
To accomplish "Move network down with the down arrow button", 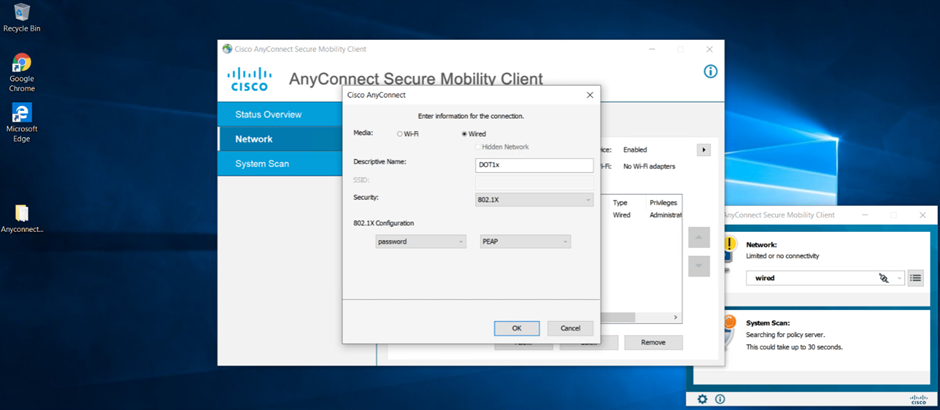I will pos(699,266).
